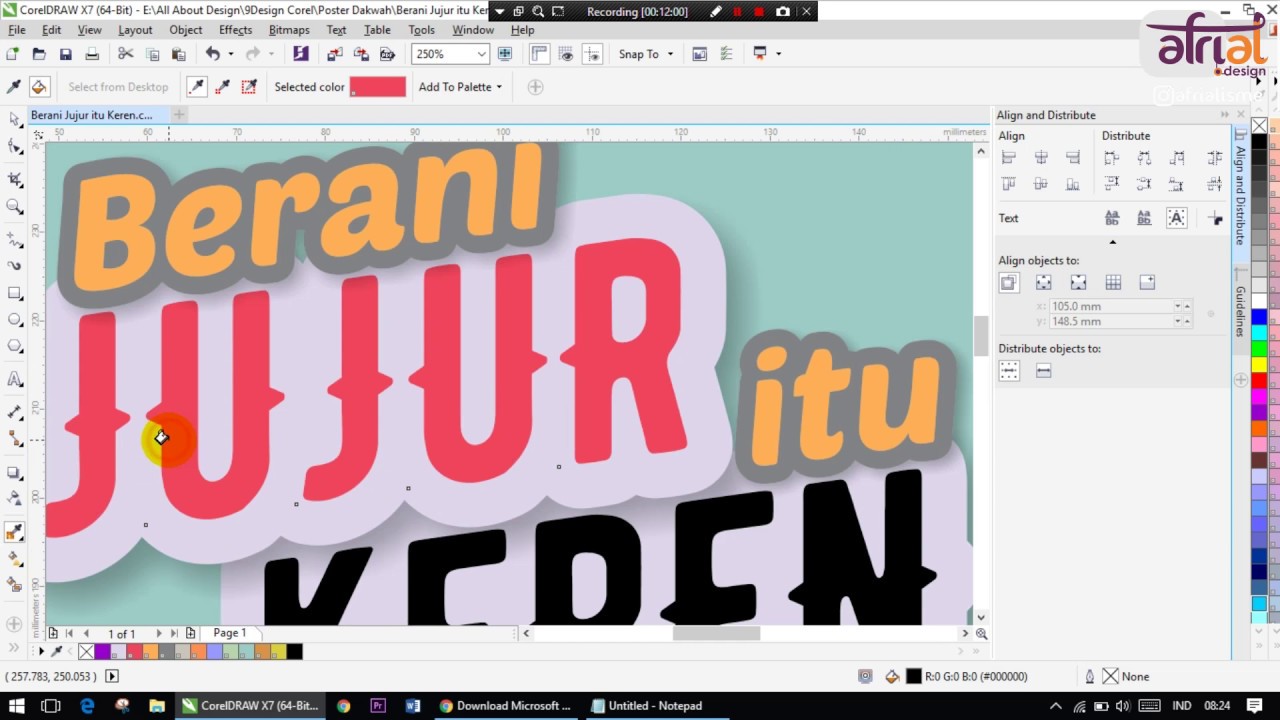Viewport: 1280px width, 720px height.
Task: Click the horizontal scrollbar thumb
Action: point(716,633)
